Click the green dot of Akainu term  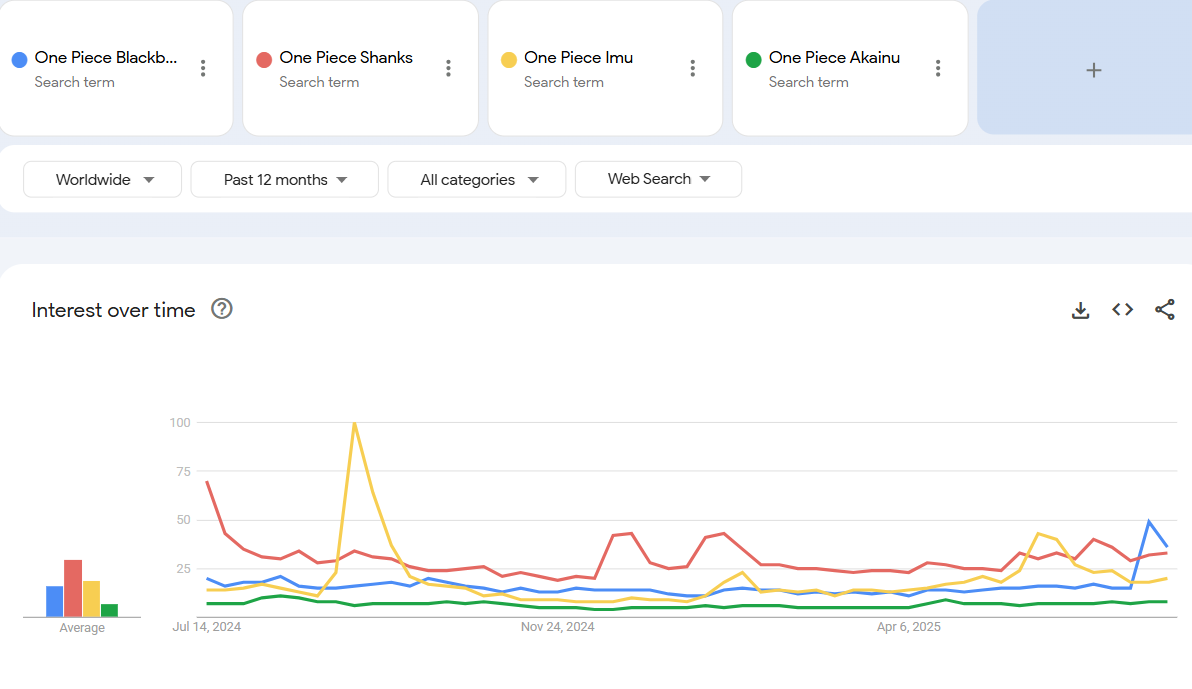[x=753, y=59]
